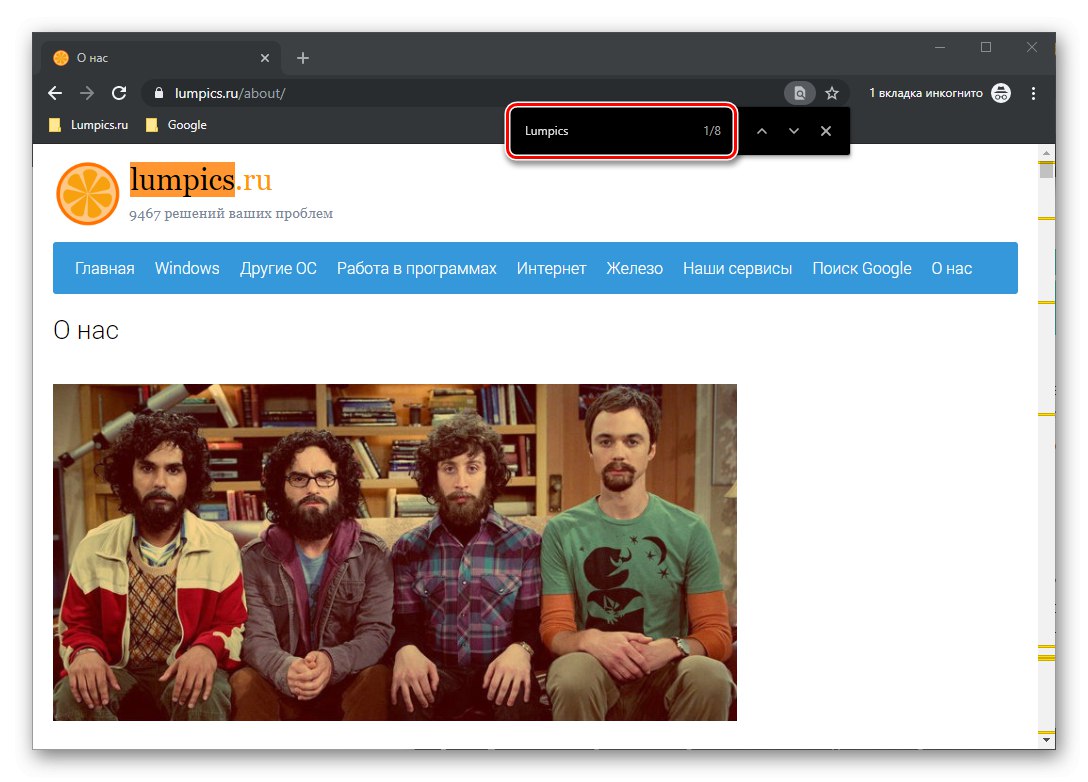This screenshot has width=1088, height=782.
Task: Maximize the browser window
Action: pos(985,47)
